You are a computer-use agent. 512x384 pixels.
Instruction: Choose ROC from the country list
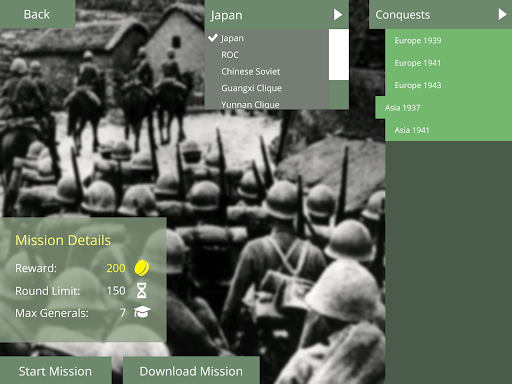click(x=267, y=55)
